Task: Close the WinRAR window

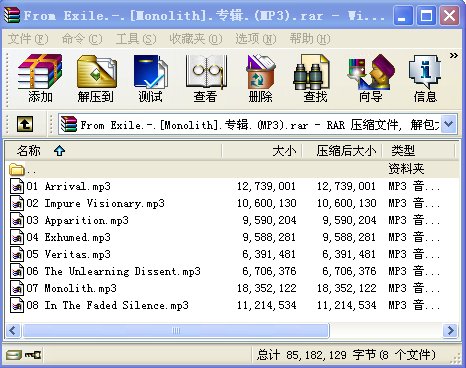Action: 450,16
